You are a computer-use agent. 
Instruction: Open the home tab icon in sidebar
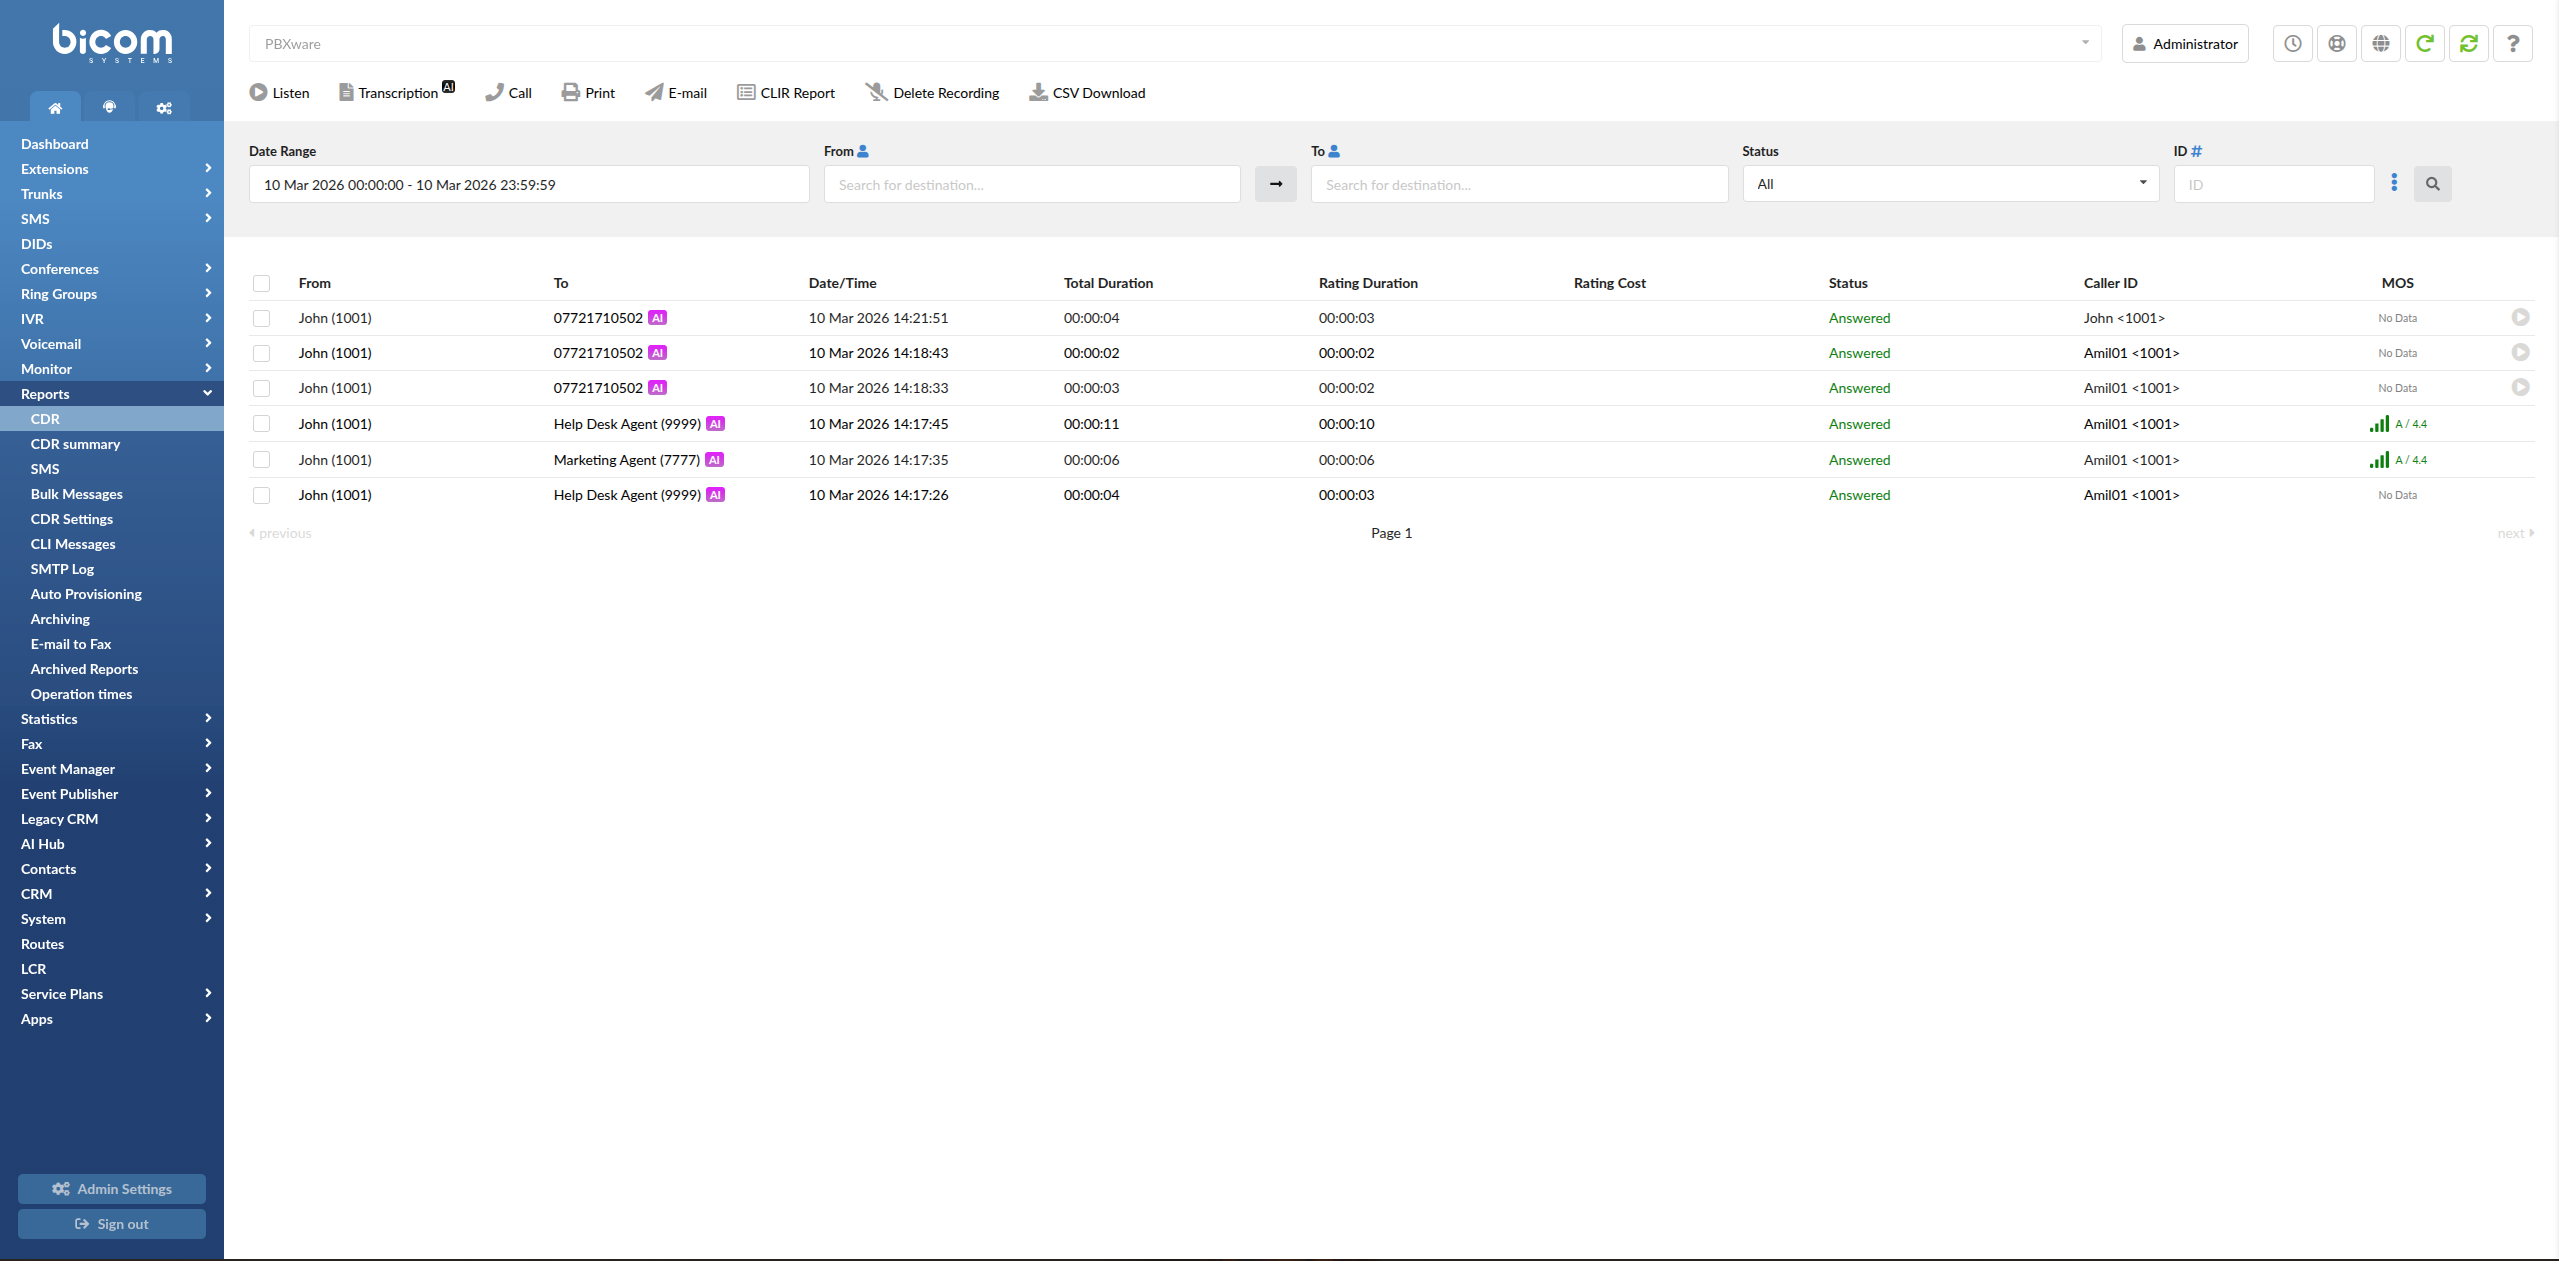click(55, 107)
